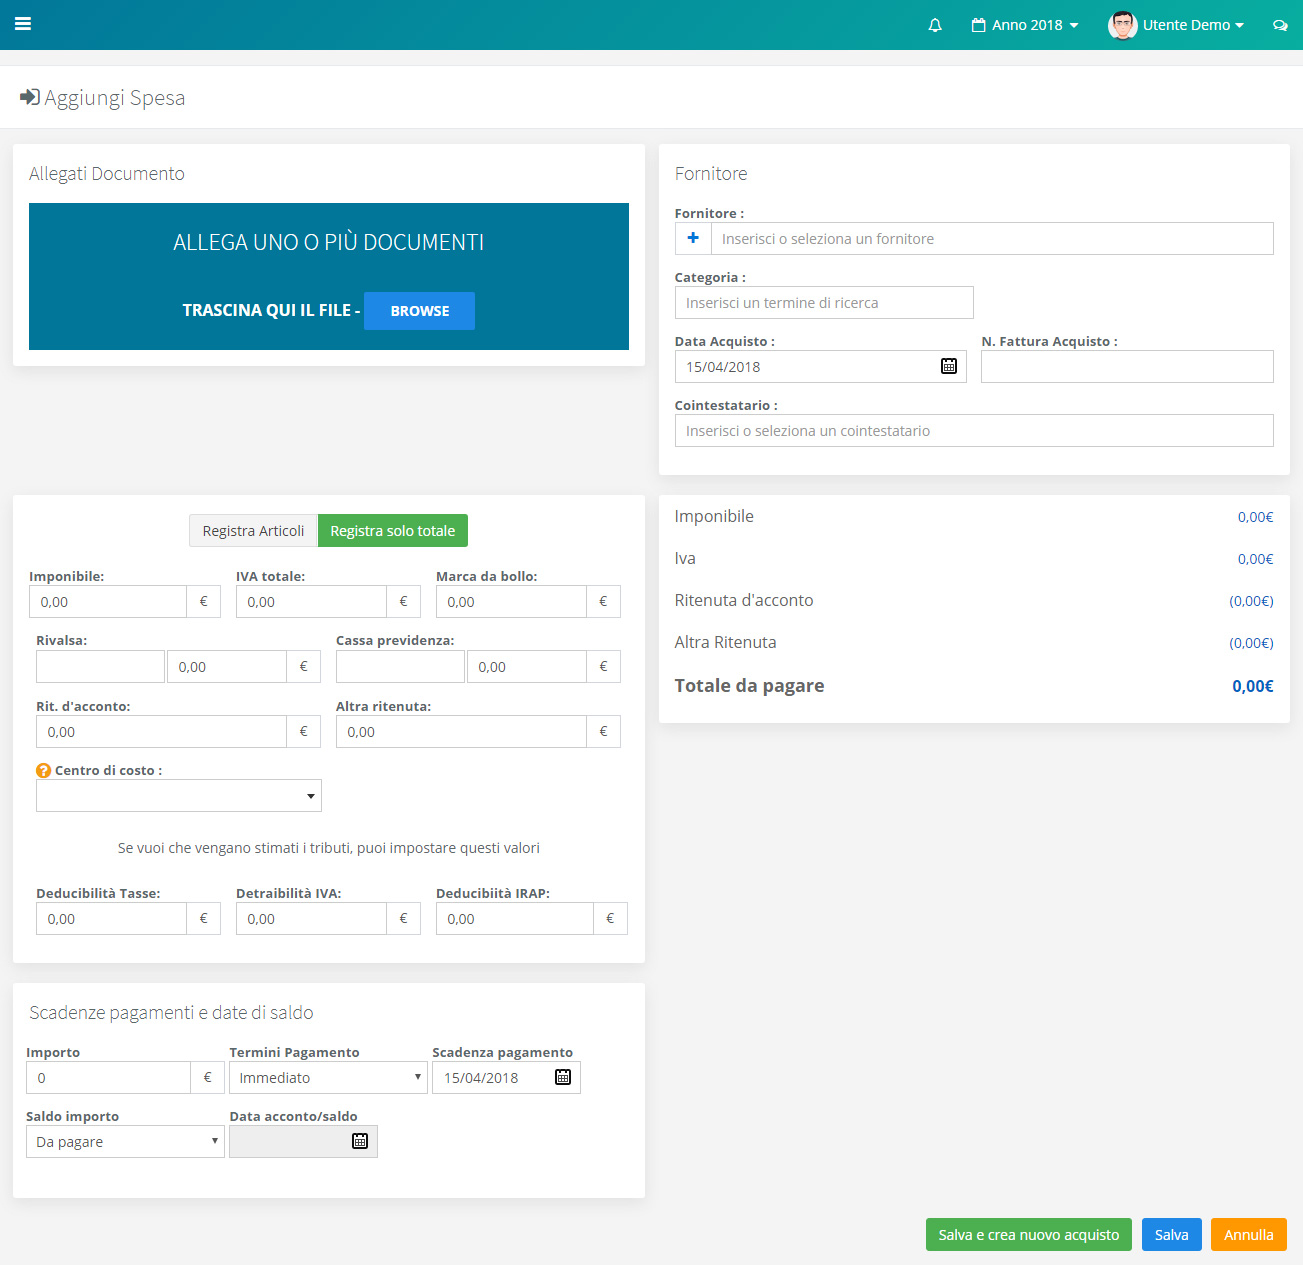Click the plus icon to add a fornitore
This screenshot has width=1303, height=1265.
pos(693,238)
